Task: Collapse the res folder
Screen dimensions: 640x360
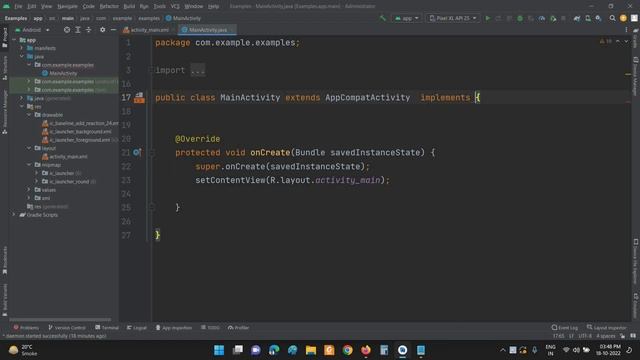Action: pyautogui.click(x=22, y=107)
